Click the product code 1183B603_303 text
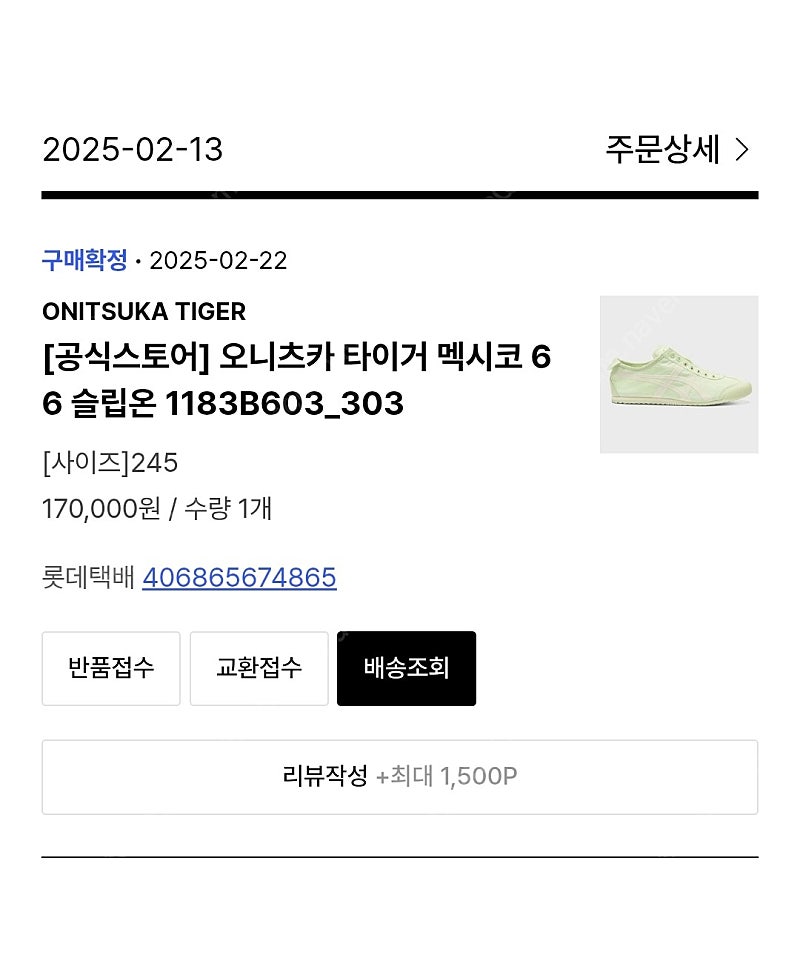Screen dimensions: 800x978 pyautogui.click(x=284, y=404)
